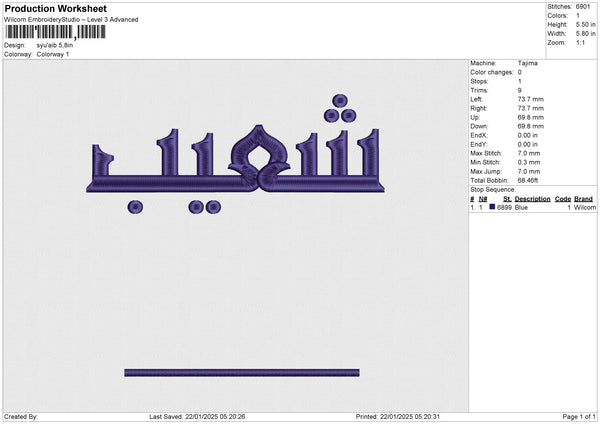This screenshot has width=600, height=424.
Task: Click the Stop Sequence heading
Action: point(493,190)
